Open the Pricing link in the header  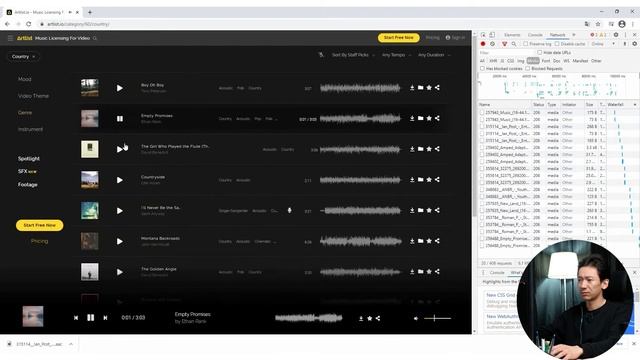[432, 38]
